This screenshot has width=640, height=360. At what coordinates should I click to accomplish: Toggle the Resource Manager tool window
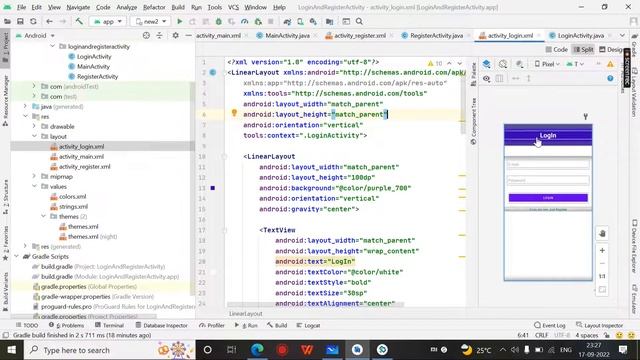tap(5, 100)
